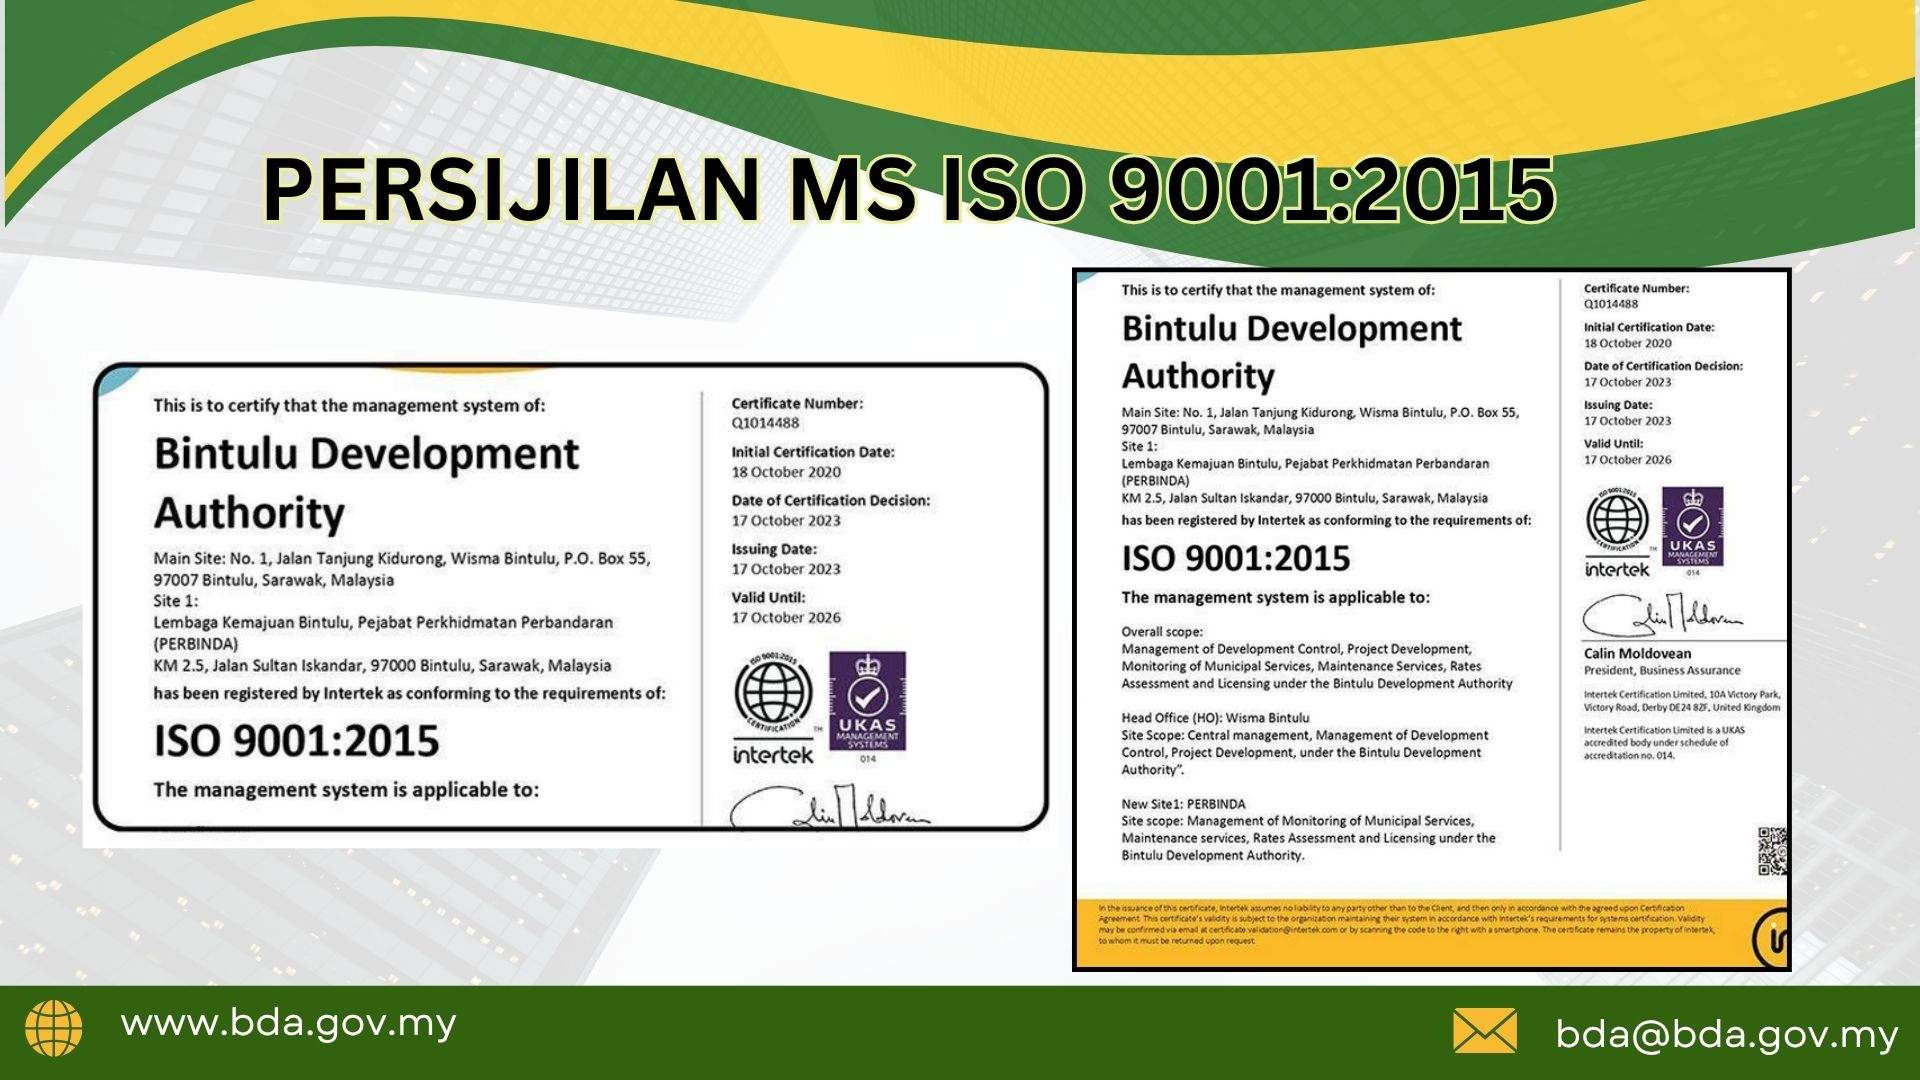Click the purple UKAS badge on right certificate
Viewport: 1920px width, 1080px height.
[1692, 528]
